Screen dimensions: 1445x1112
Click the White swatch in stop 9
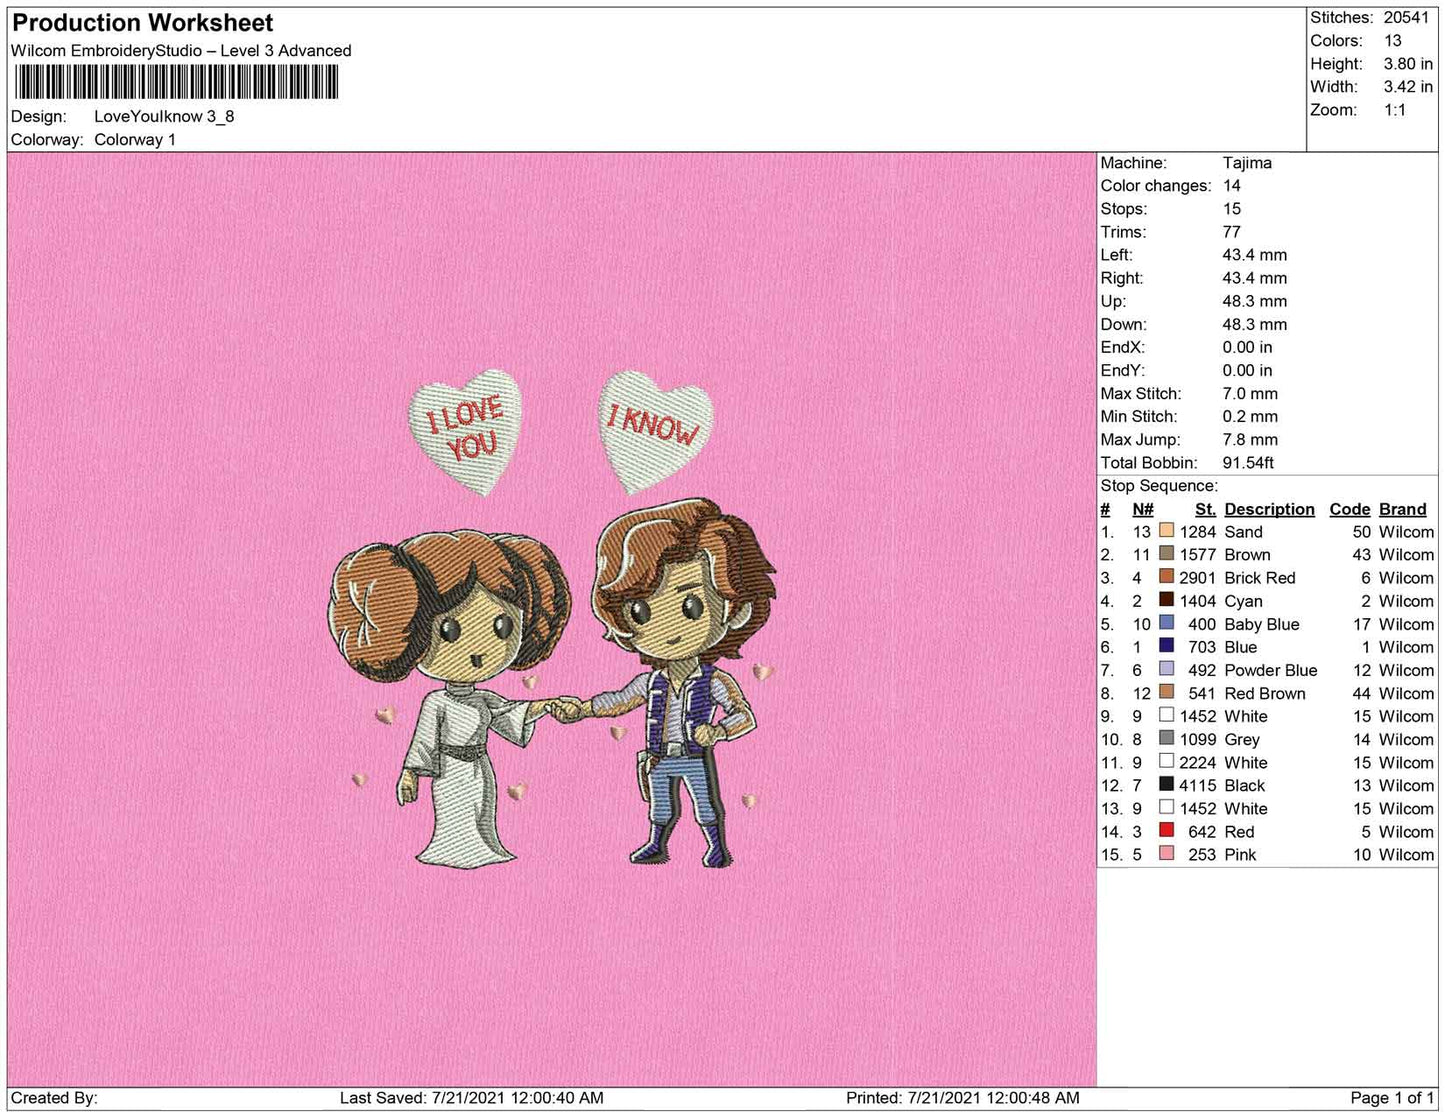[x=1166, y=715]
